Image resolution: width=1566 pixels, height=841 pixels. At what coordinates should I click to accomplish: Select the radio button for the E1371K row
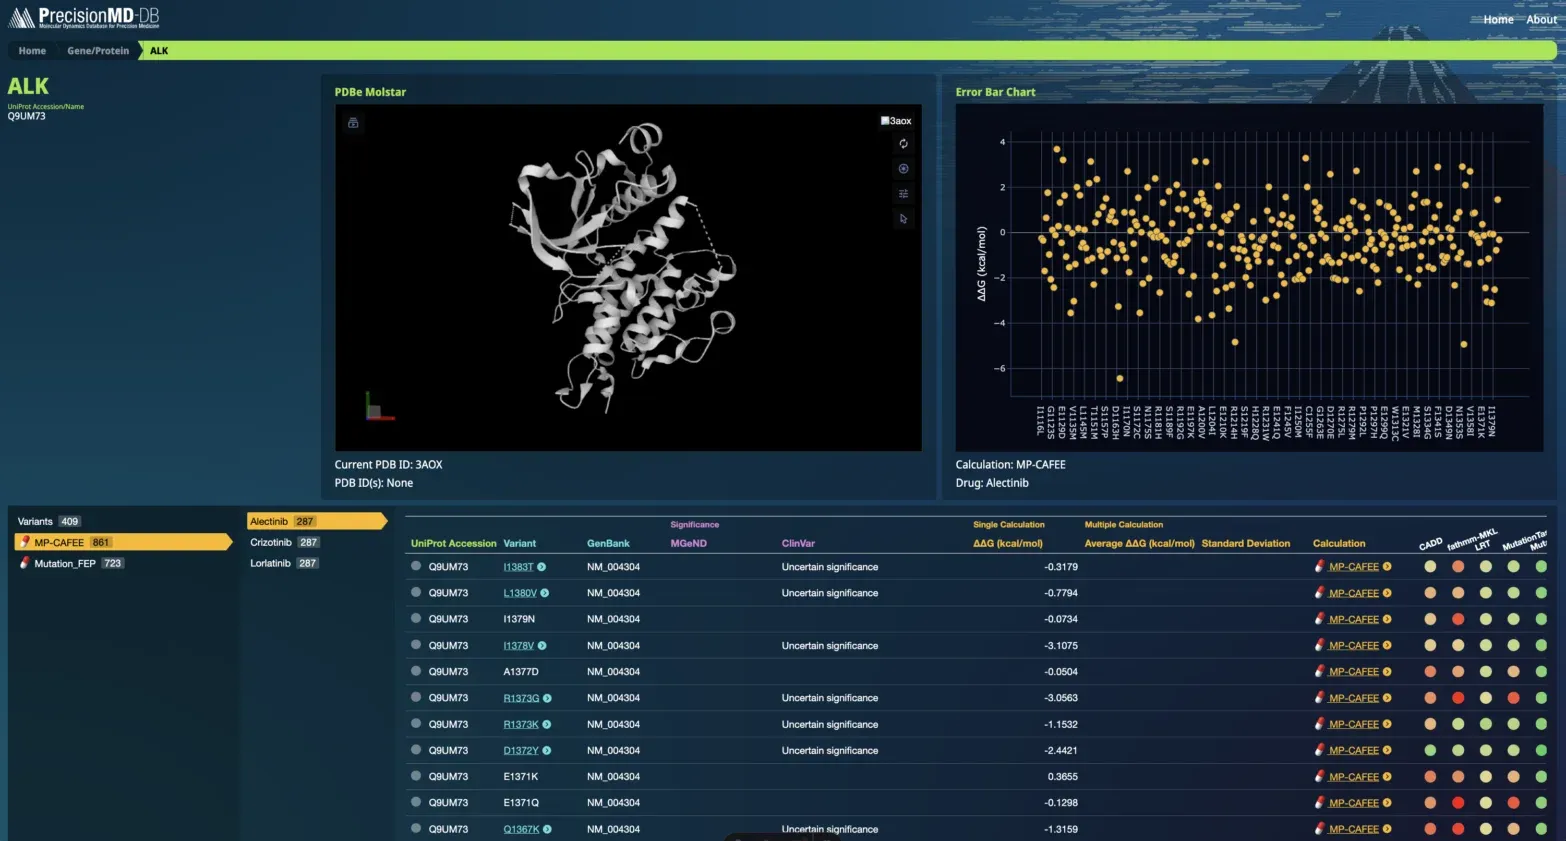(416, 776)
